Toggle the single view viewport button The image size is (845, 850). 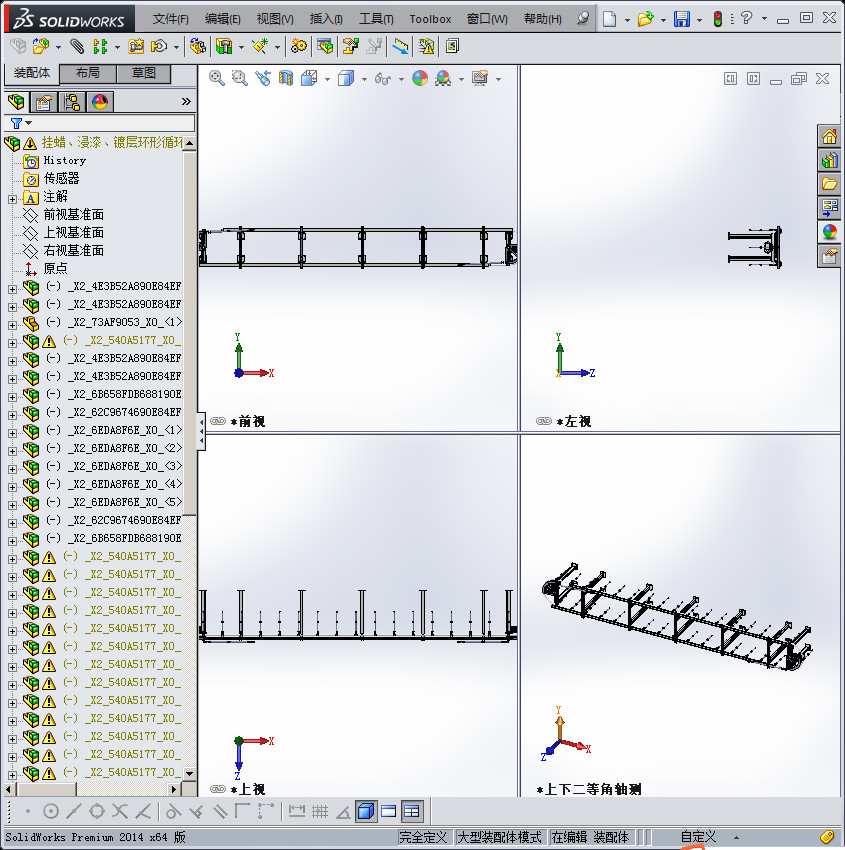click(366, 811)
